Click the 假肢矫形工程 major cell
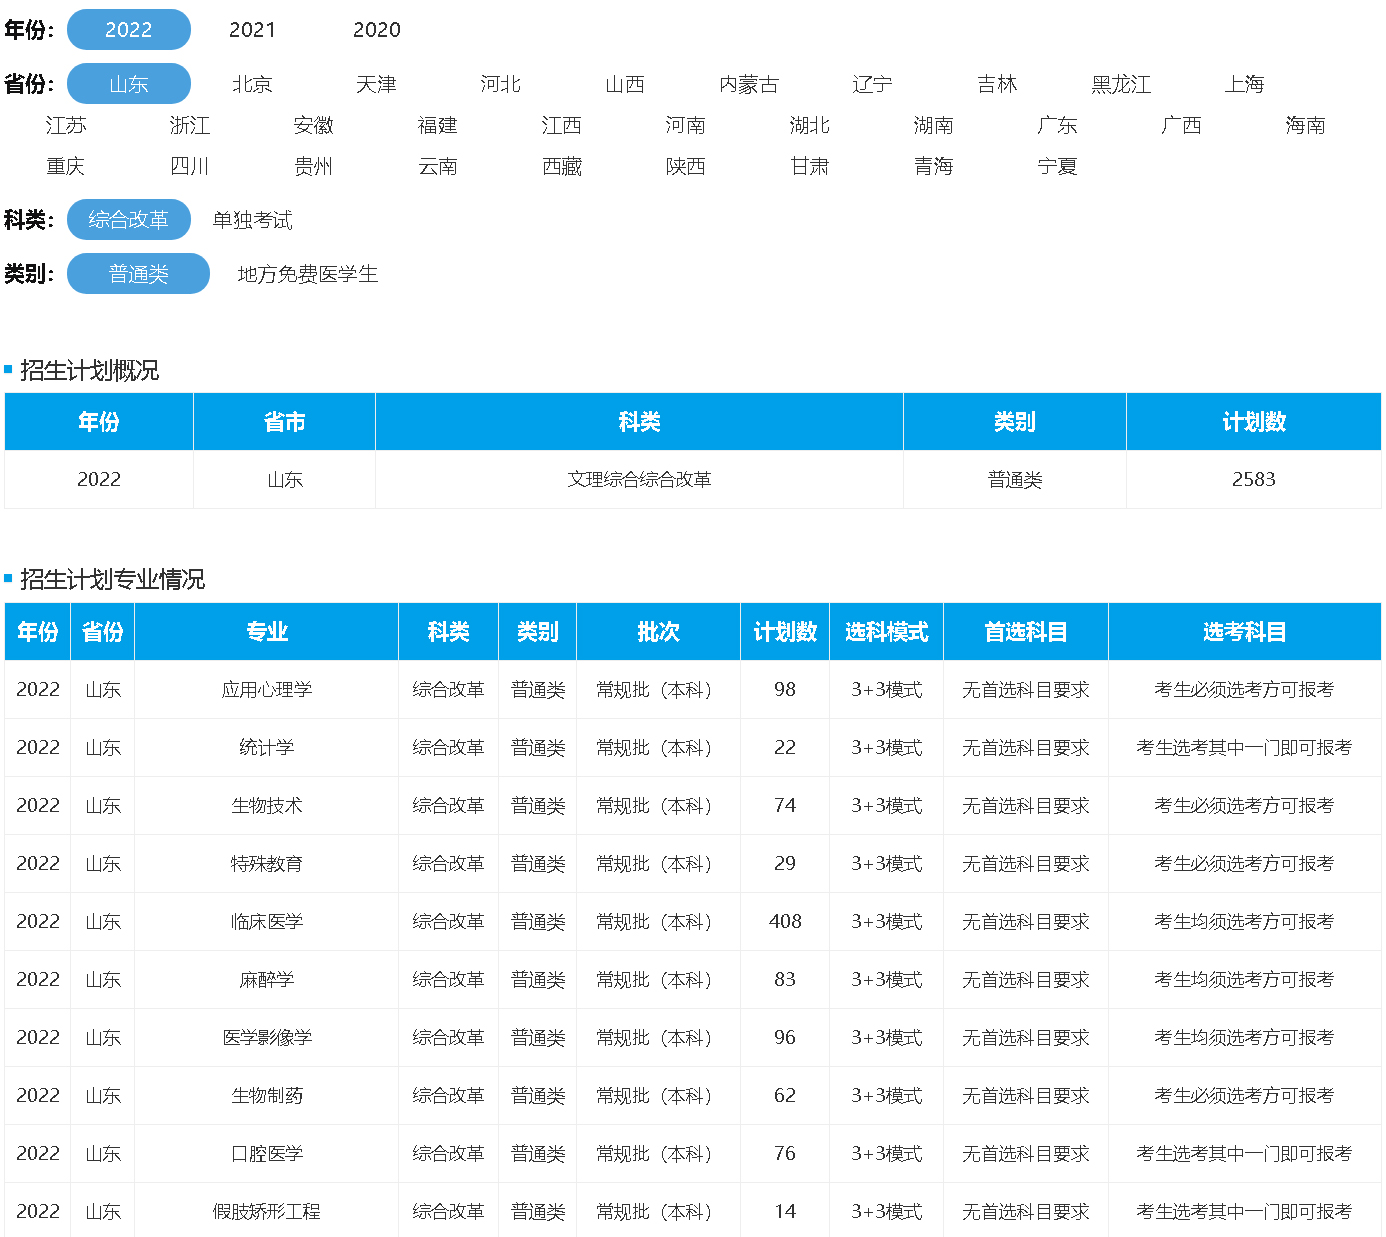 [x=267, y=1212]
